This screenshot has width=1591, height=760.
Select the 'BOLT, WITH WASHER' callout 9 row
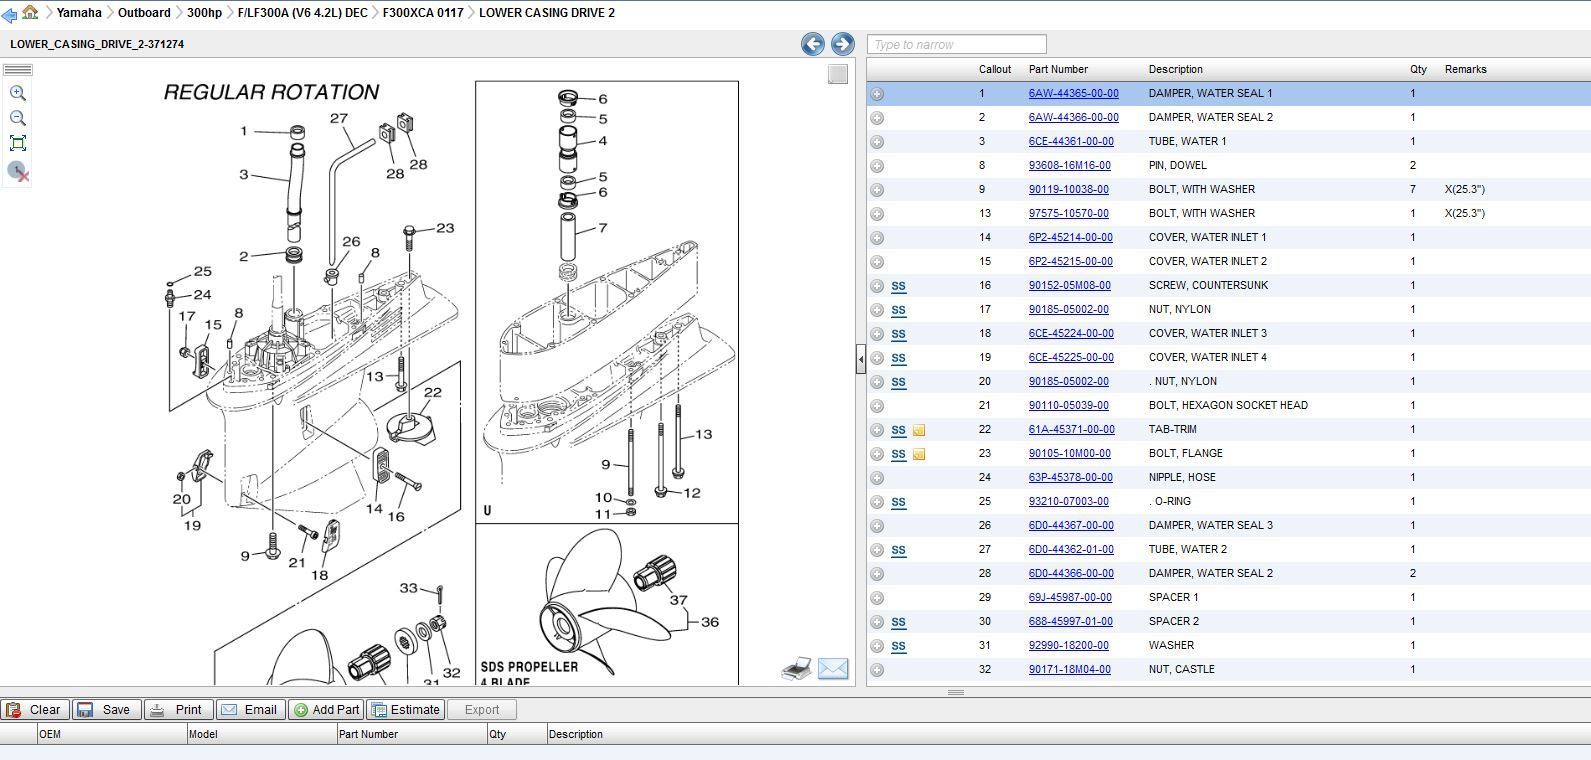[1228, 189]
